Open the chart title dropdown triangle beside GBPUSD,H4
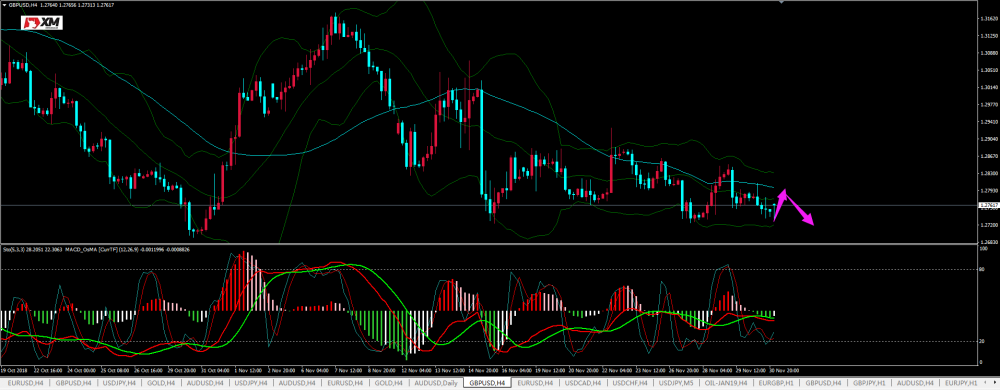Viewport: 1000px width, 390px height. click(x=4, y=6)
